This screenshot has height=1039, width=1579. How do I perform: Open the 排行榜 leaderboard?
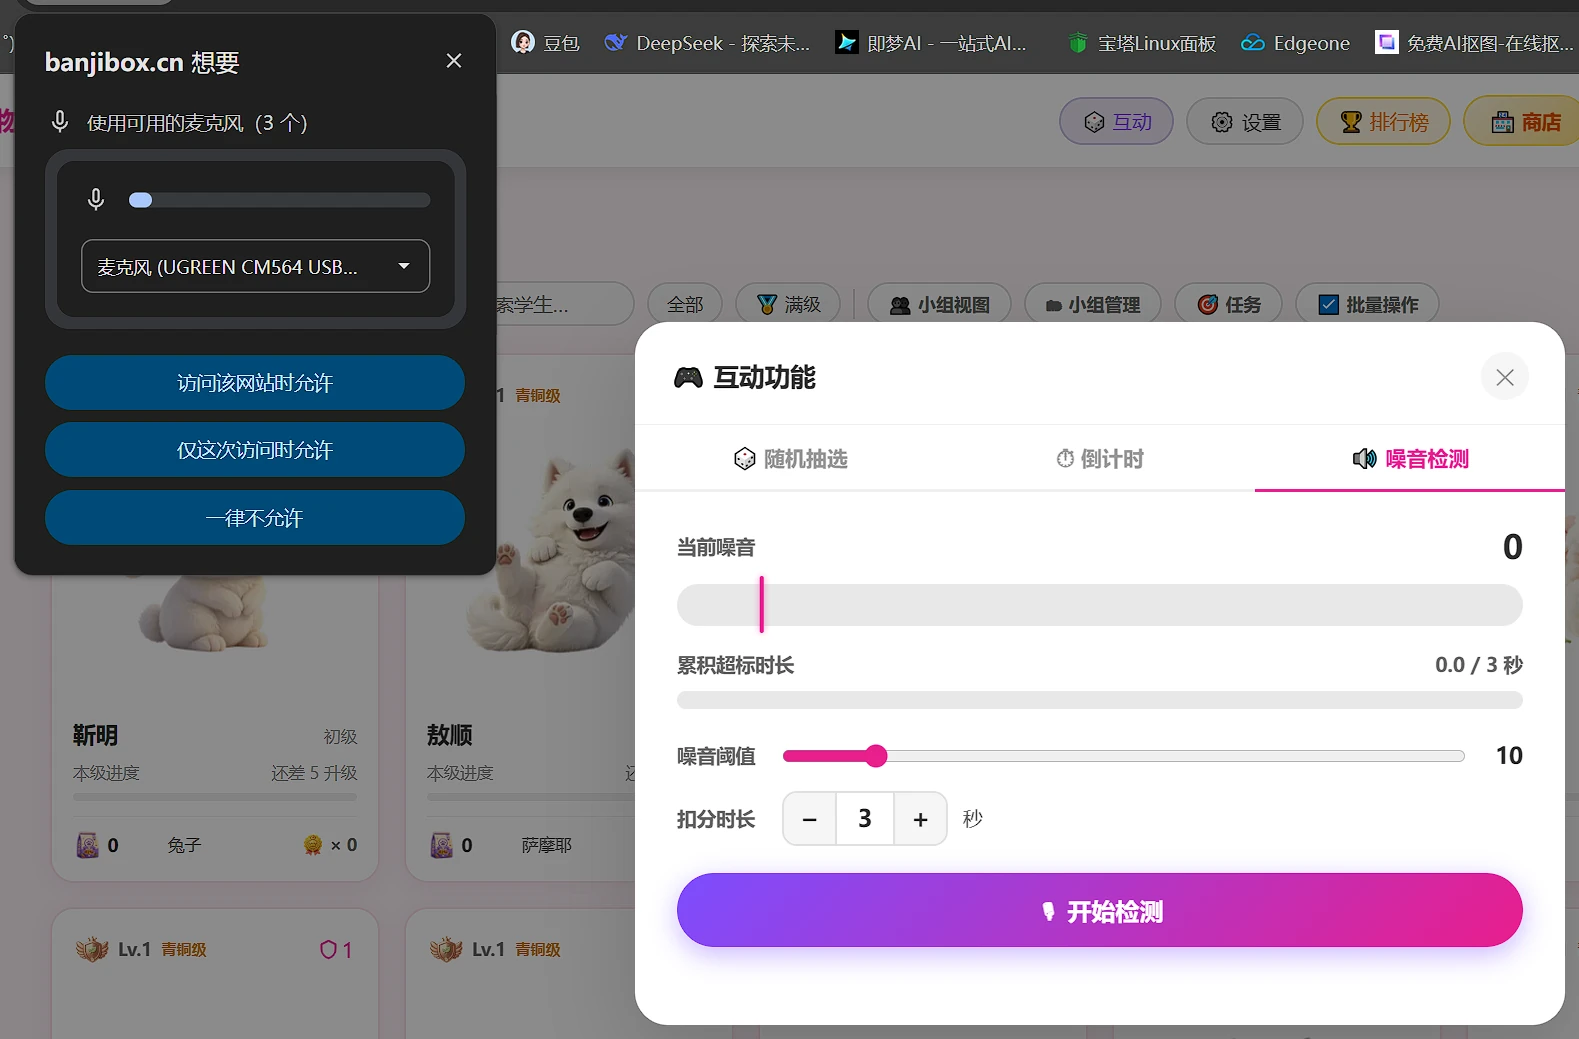(x=1383, y=122)
